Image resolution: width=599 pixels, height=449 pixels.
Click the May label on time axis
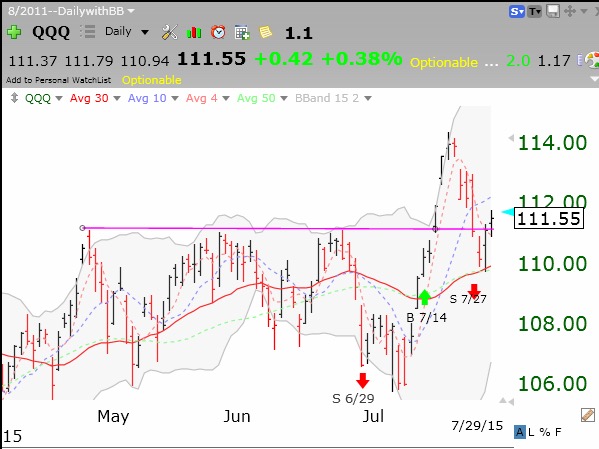[113, 417]
